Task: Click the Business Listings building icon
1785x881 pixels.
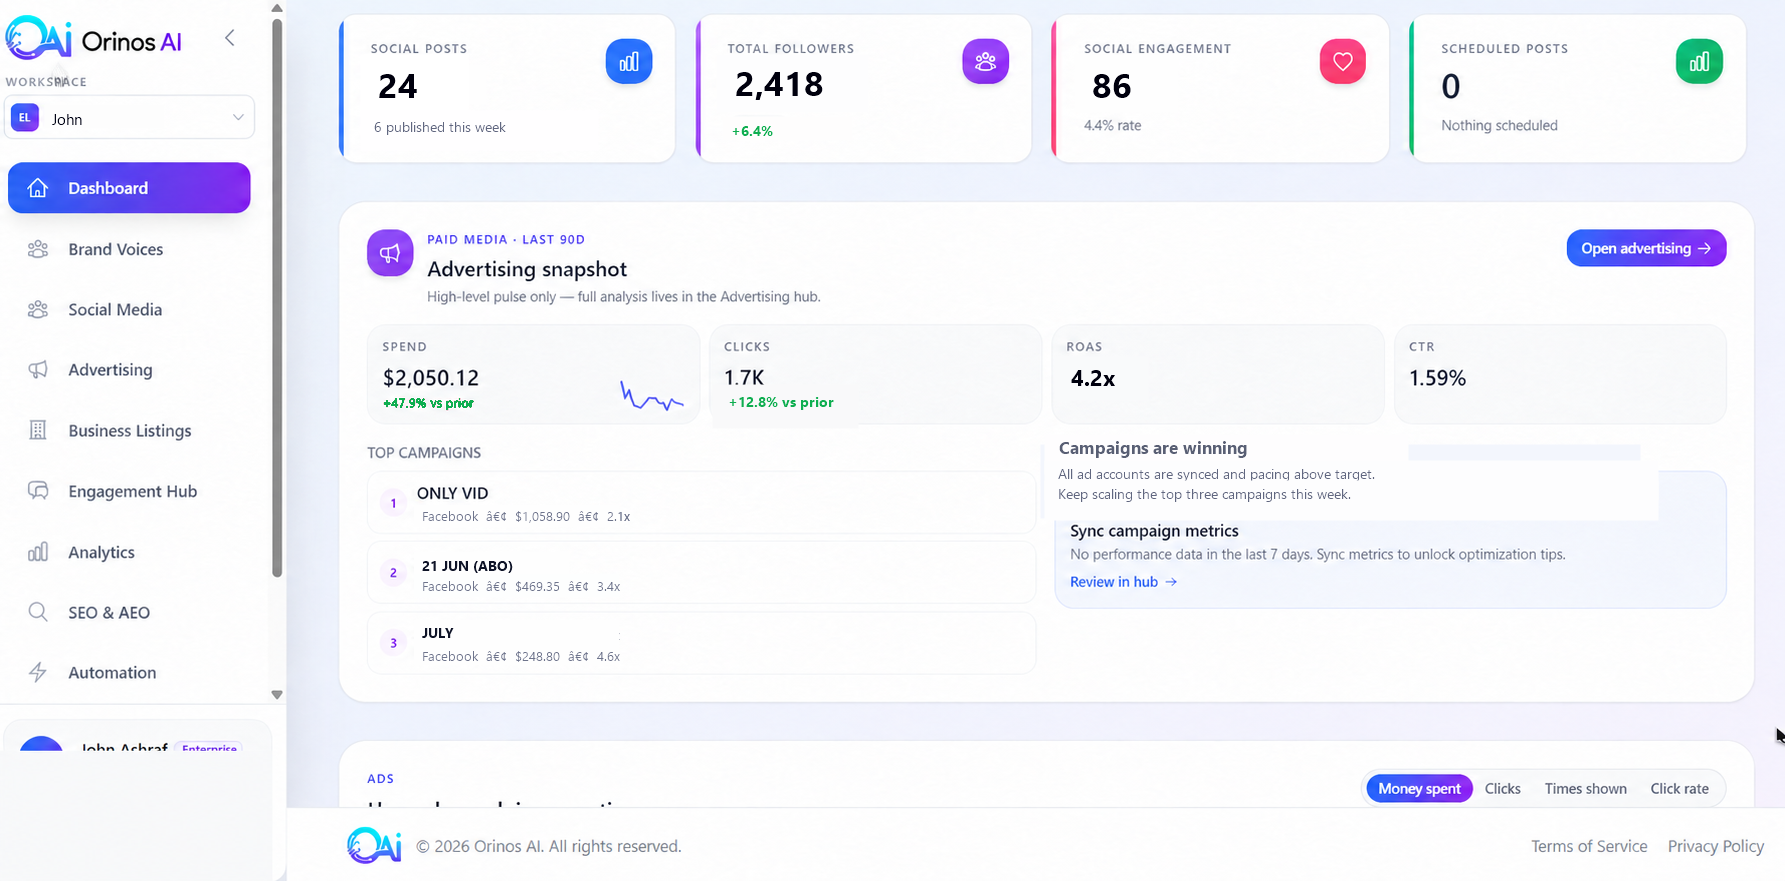Action: click(x=38, y=431)
